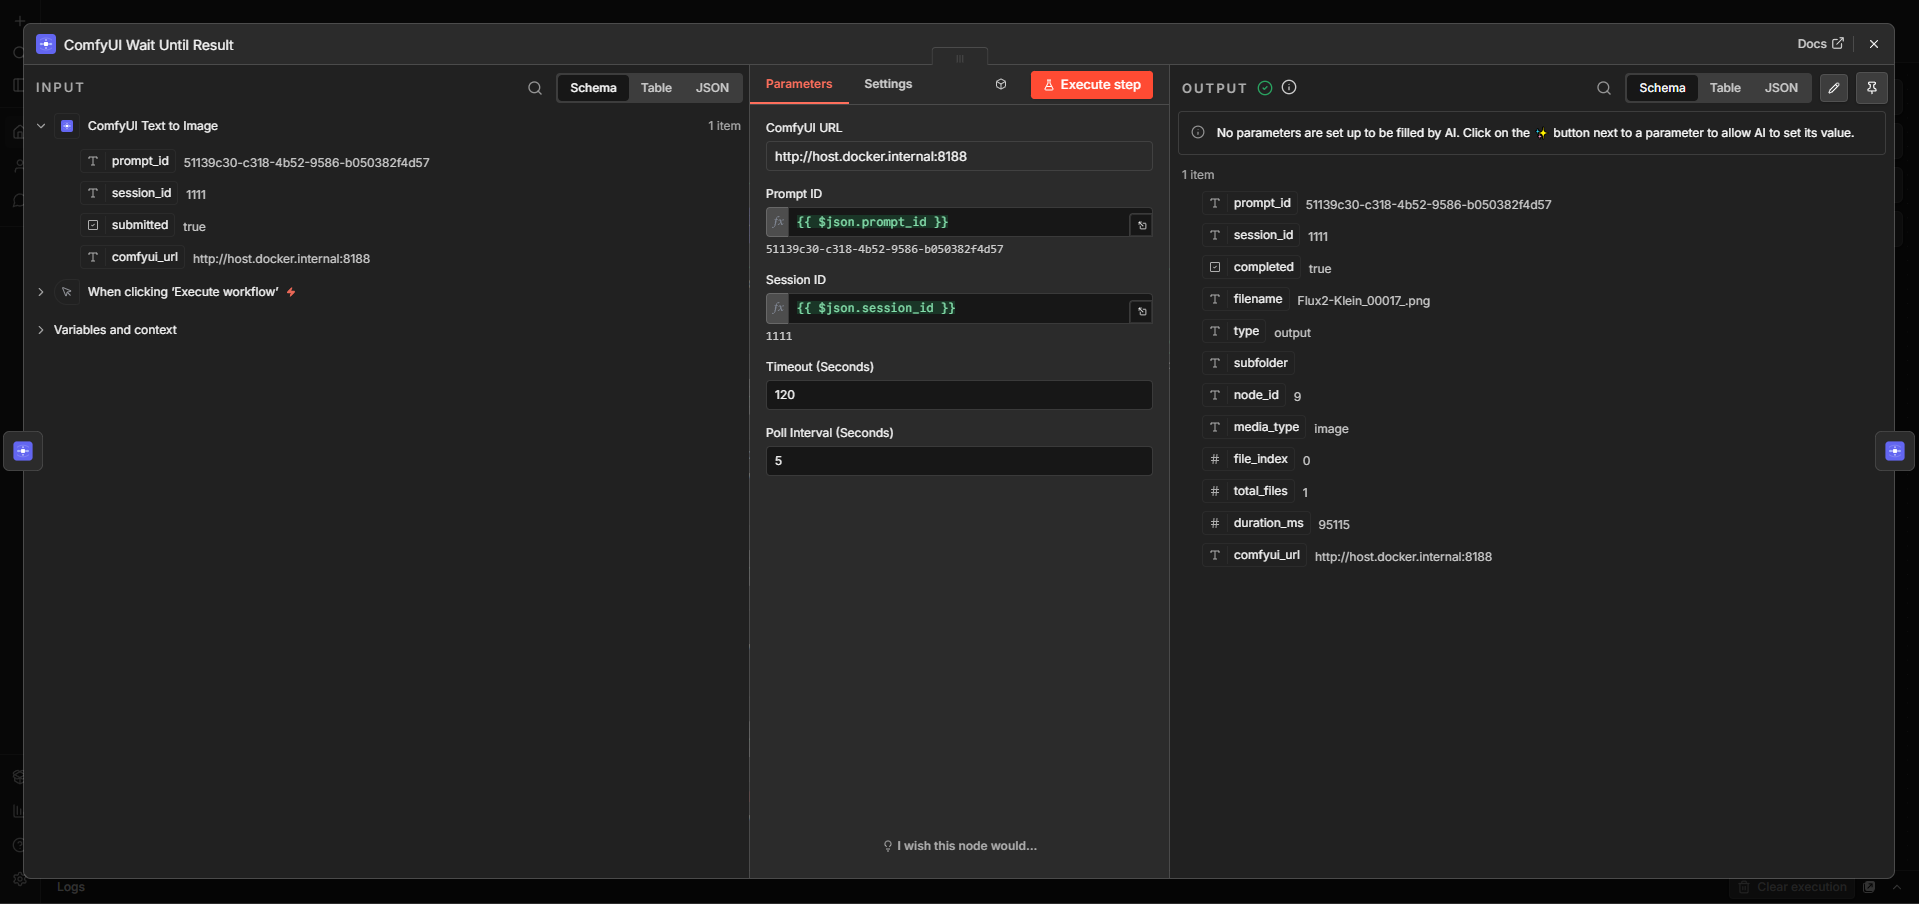1919x904 pixels.
Task: Reset the Prompt ID expression field
Action: coord(1141,225)
